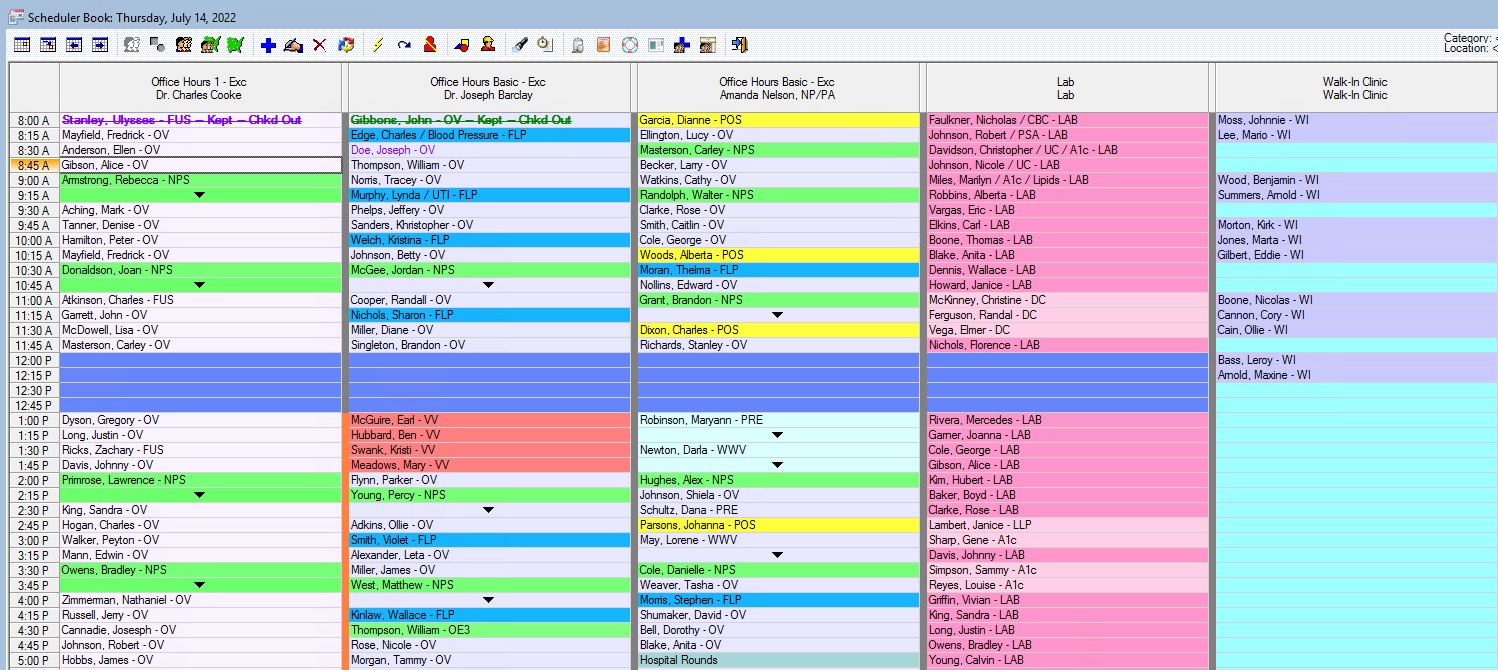1498x670 pixels.
Task: Go to today using the clock icon
Action: pyautogui.click(x=545, y=44)
